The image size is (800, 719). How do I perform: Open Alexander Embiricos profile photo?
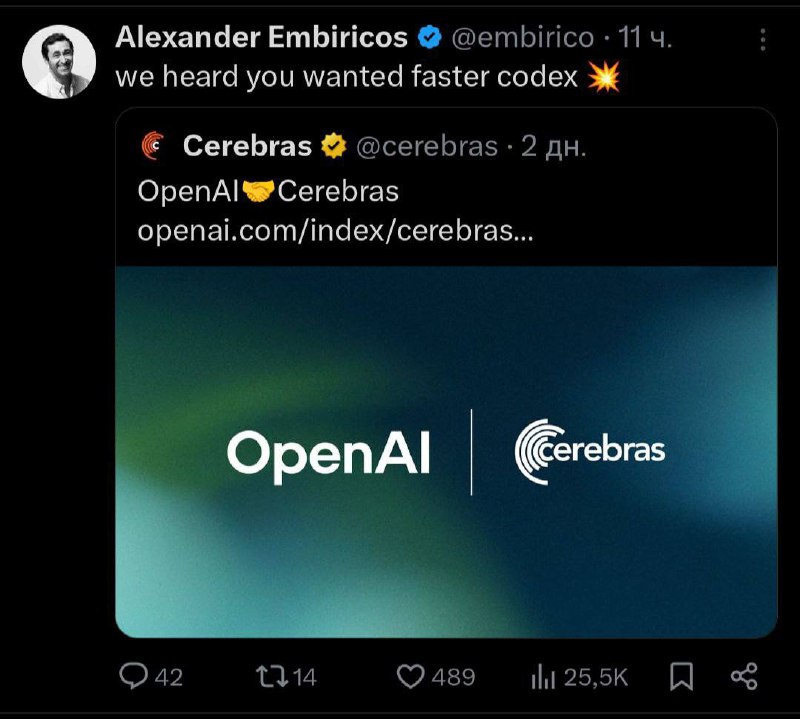[59, 62]
